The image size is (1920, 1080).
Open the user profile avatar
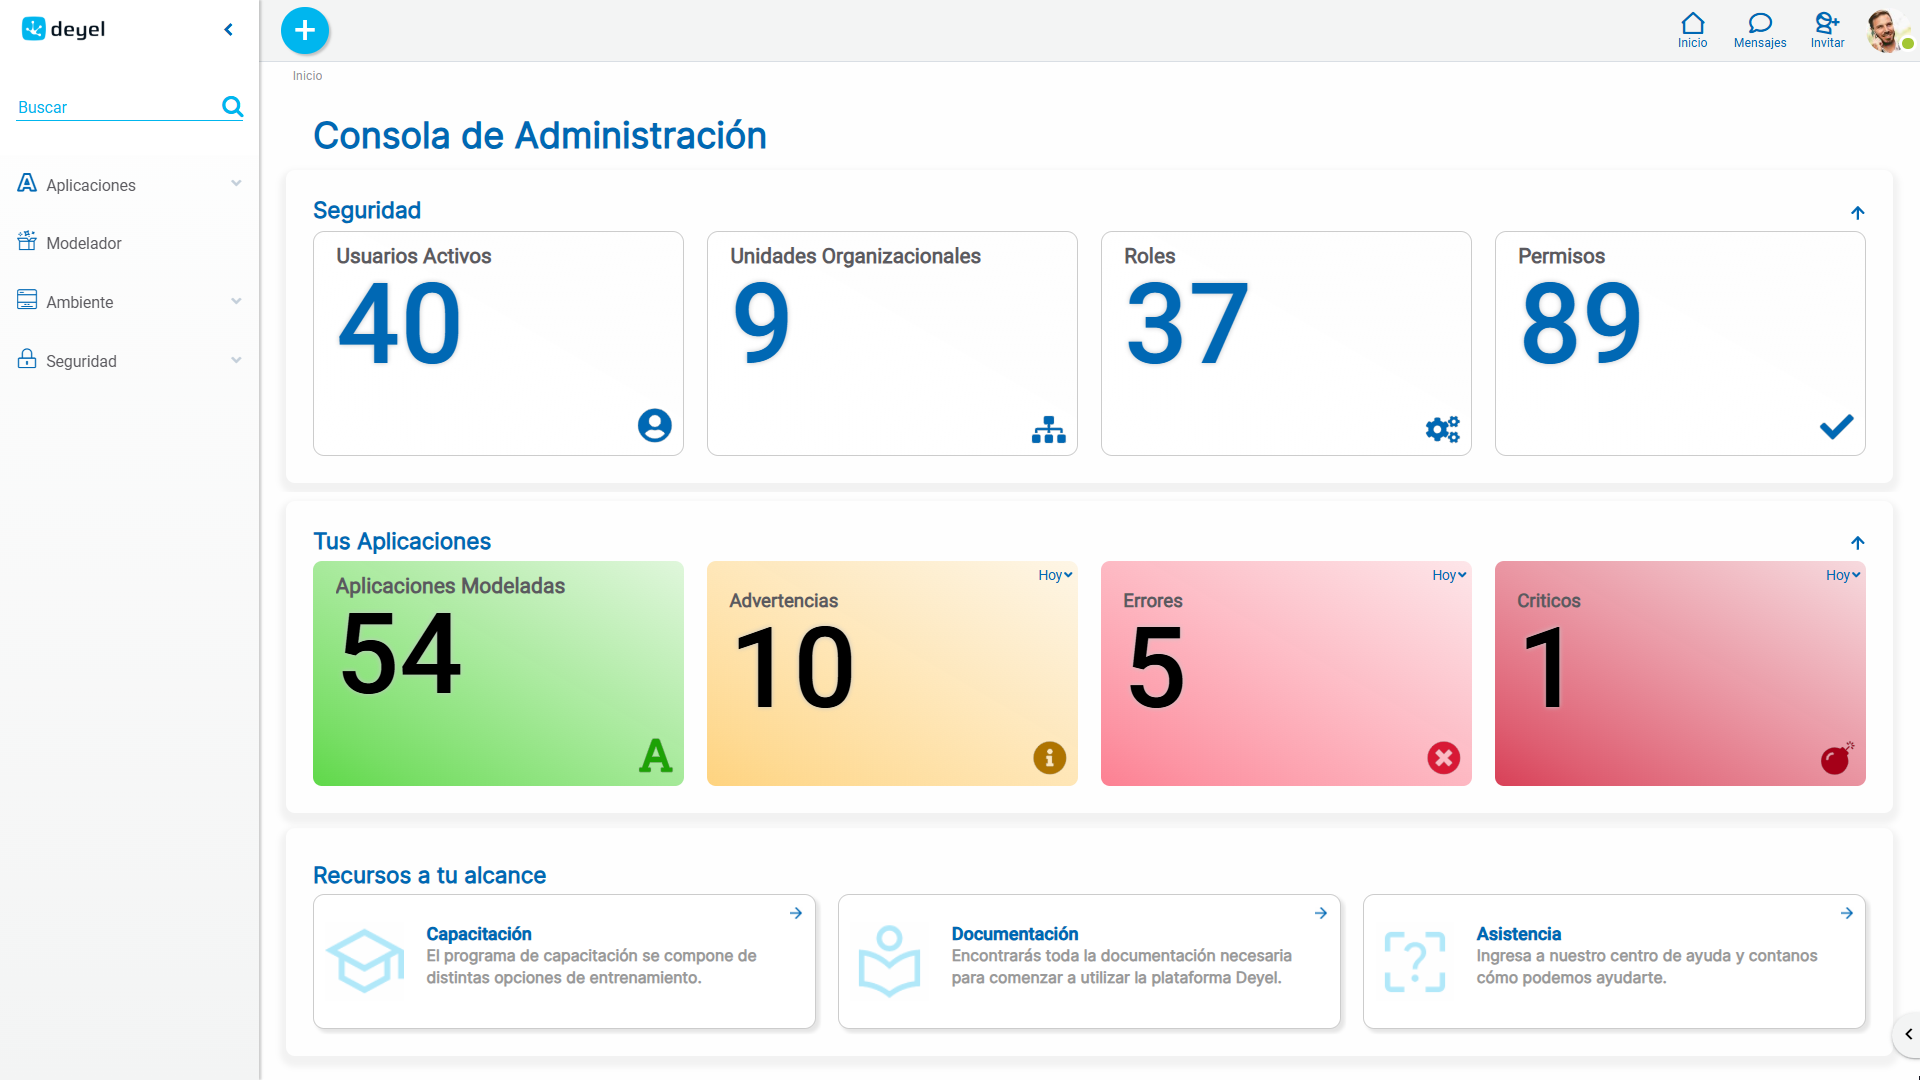(1887, 31)
